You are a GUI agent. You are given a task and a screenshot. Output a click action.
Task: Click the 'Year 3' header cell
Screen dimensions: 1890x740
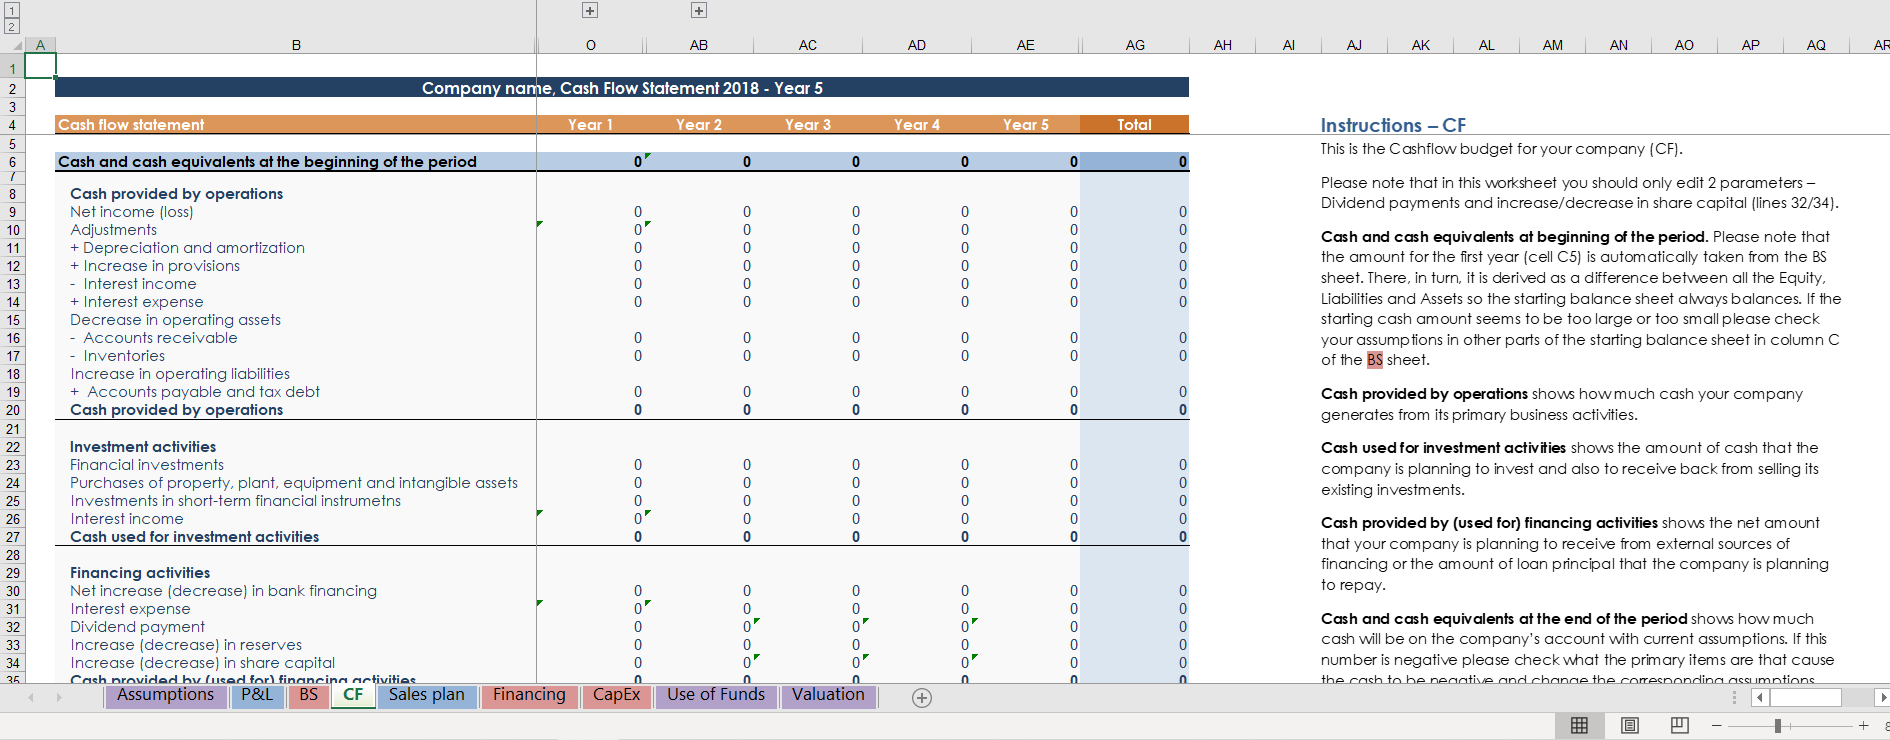point(808,125)
